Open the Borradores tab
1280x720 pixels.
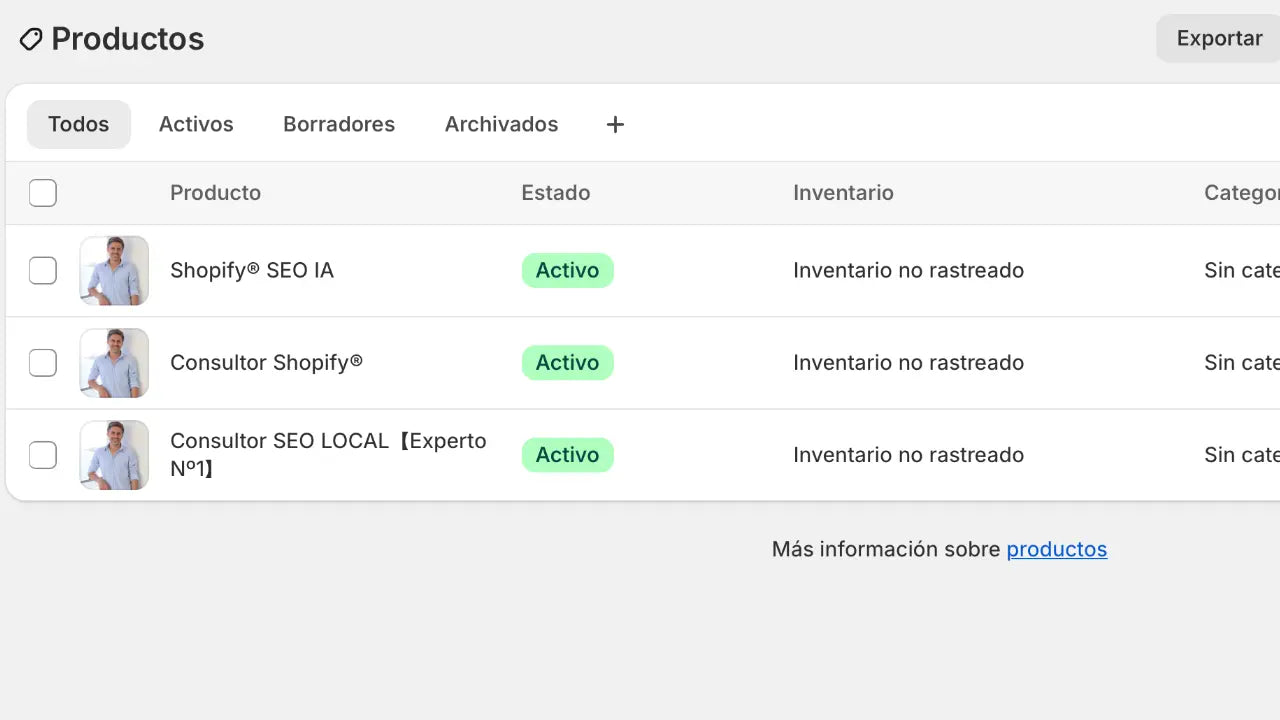click(339, 124)
